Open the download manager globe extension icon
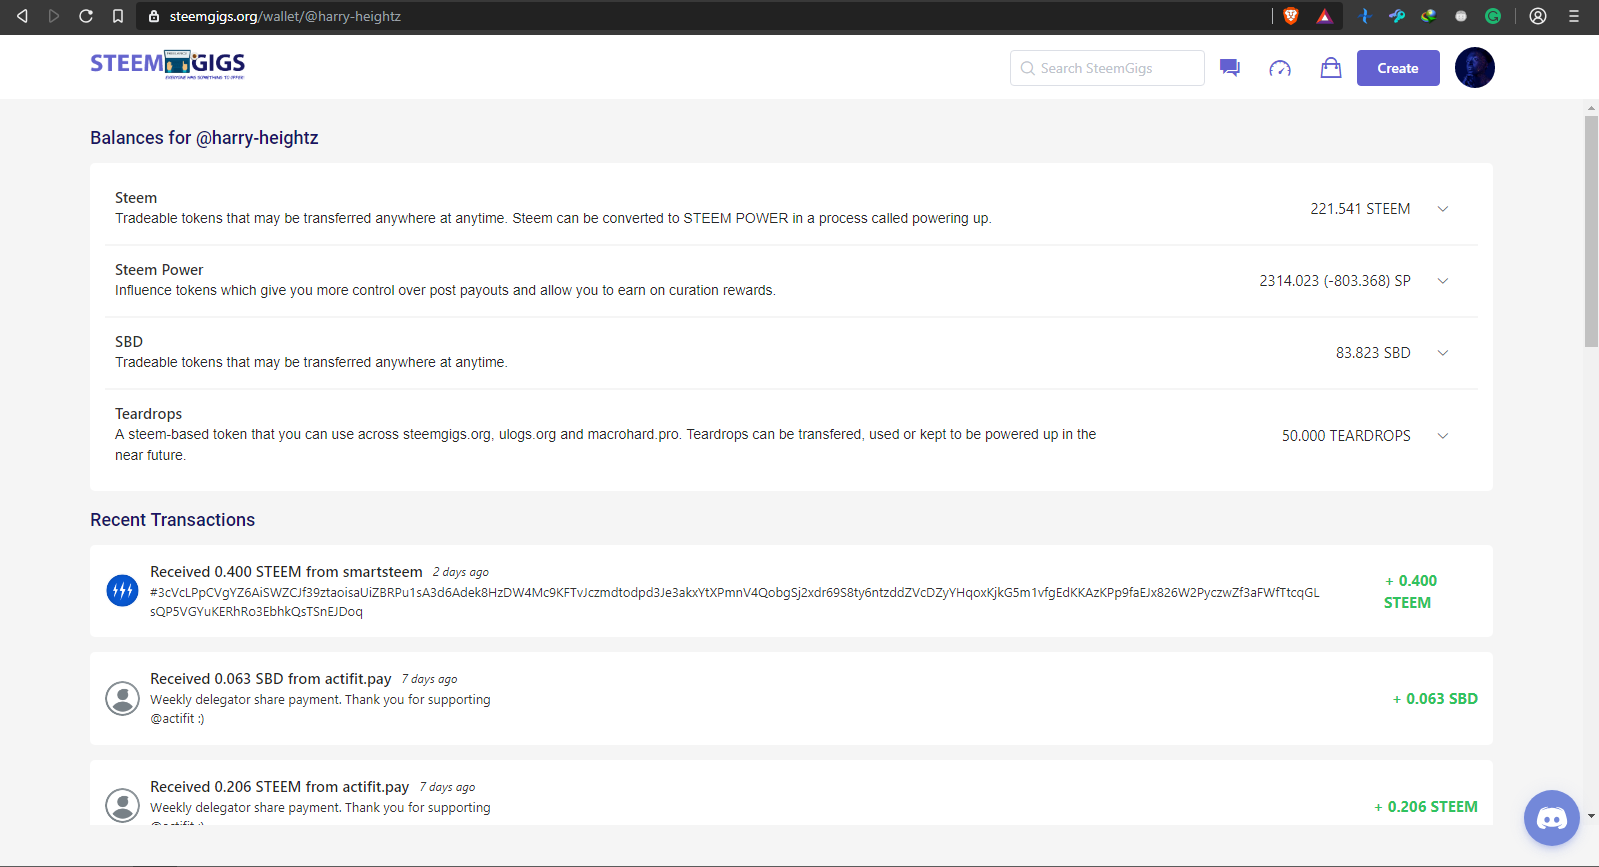The height and width of the screenshot is (867, 1599). (x=1429, y=16)
